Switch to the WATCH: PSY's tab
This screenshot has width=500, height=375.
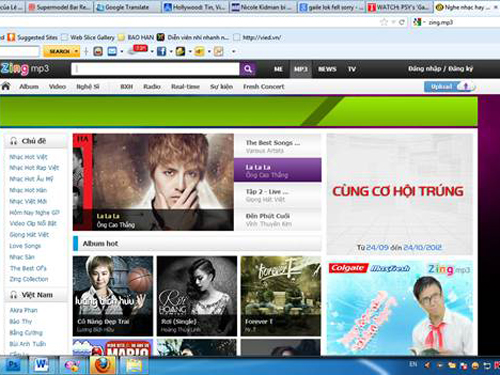point(399,7)
